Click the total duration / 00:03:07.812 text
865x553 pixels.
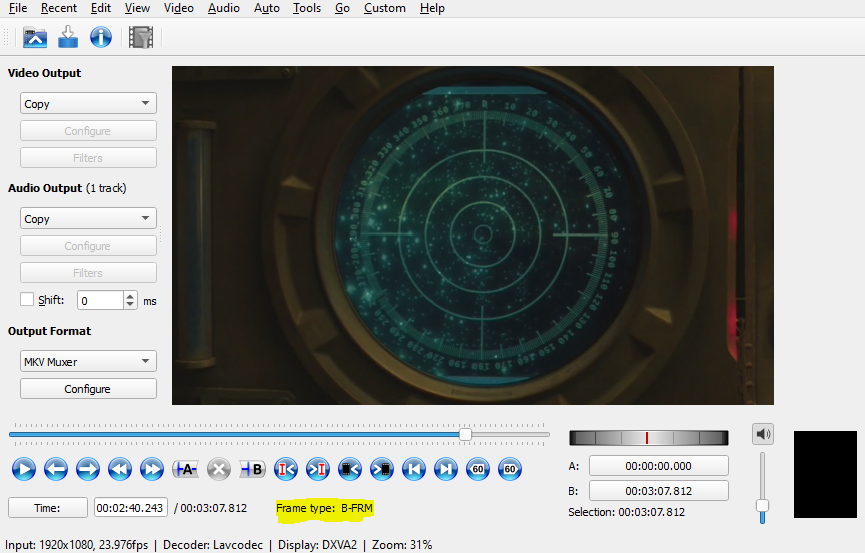coord(210,508)
